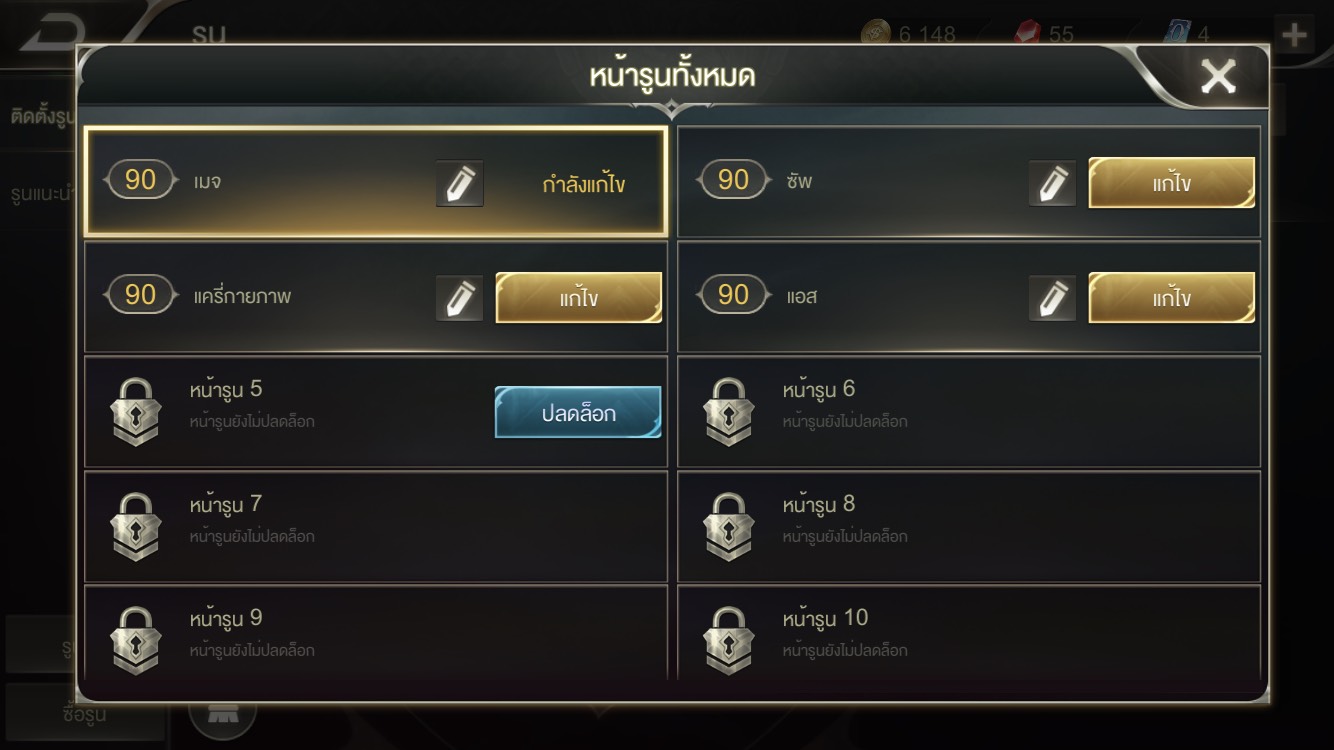Click the padlock icon of หน้ารูน 10
This screenshot has height=750, width=1334.
[728, 640]
